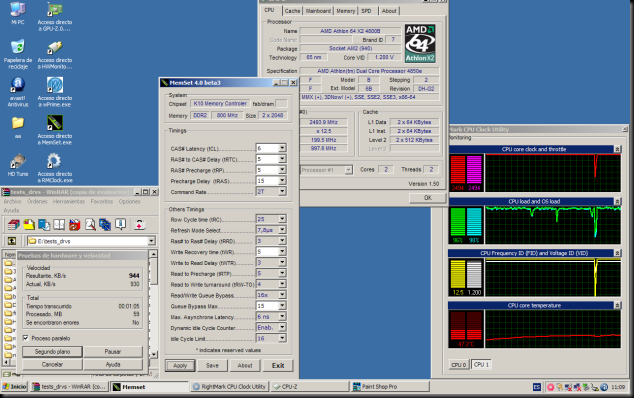Viewport: 634px width, 398px height.
Task: Open the 'aa' folder on the desktop
Action: (18, 127)
